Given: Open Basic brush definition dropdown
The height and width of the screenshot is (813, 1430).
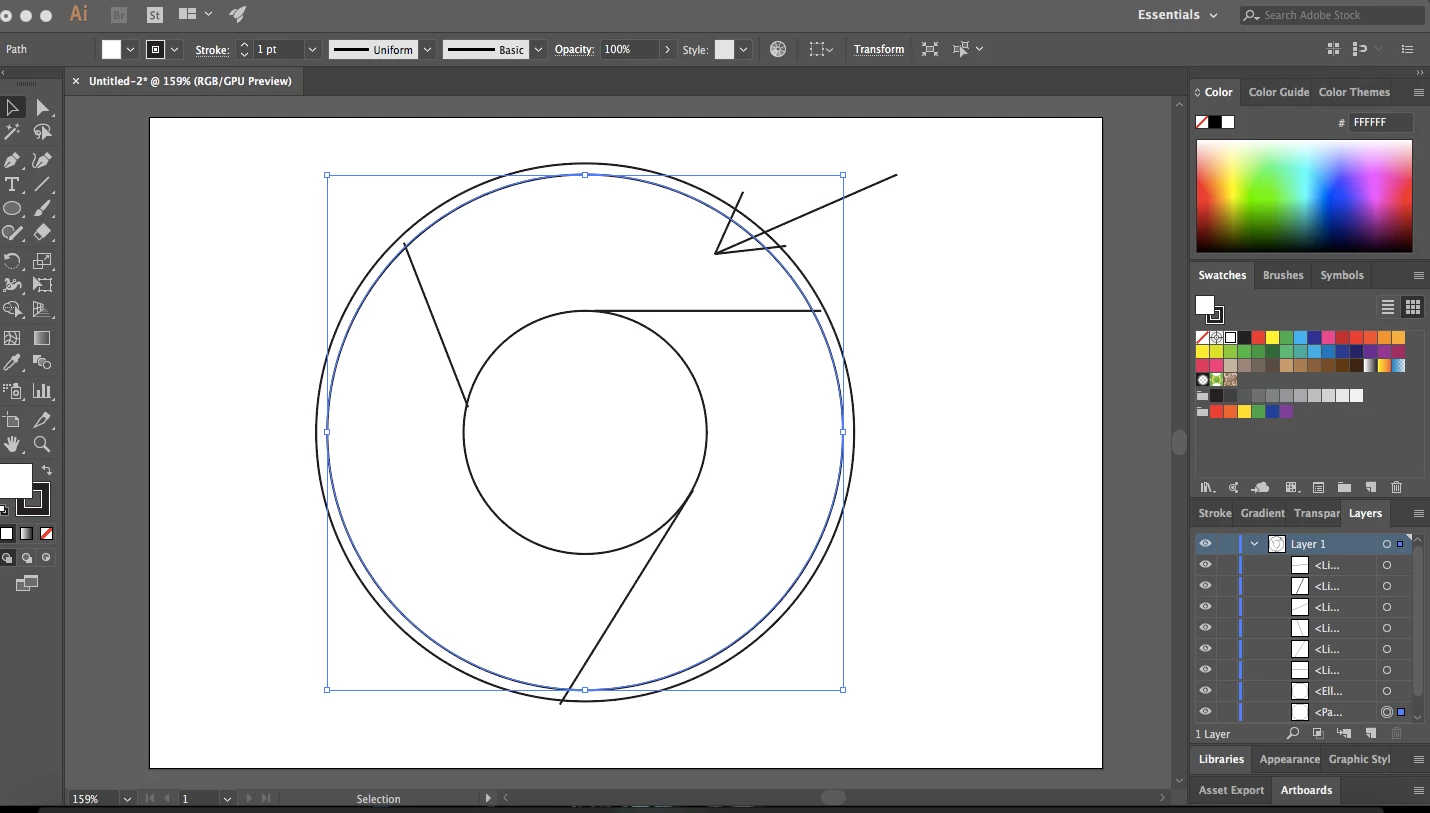Looking at the screenshot, I should tap(538, 49).
